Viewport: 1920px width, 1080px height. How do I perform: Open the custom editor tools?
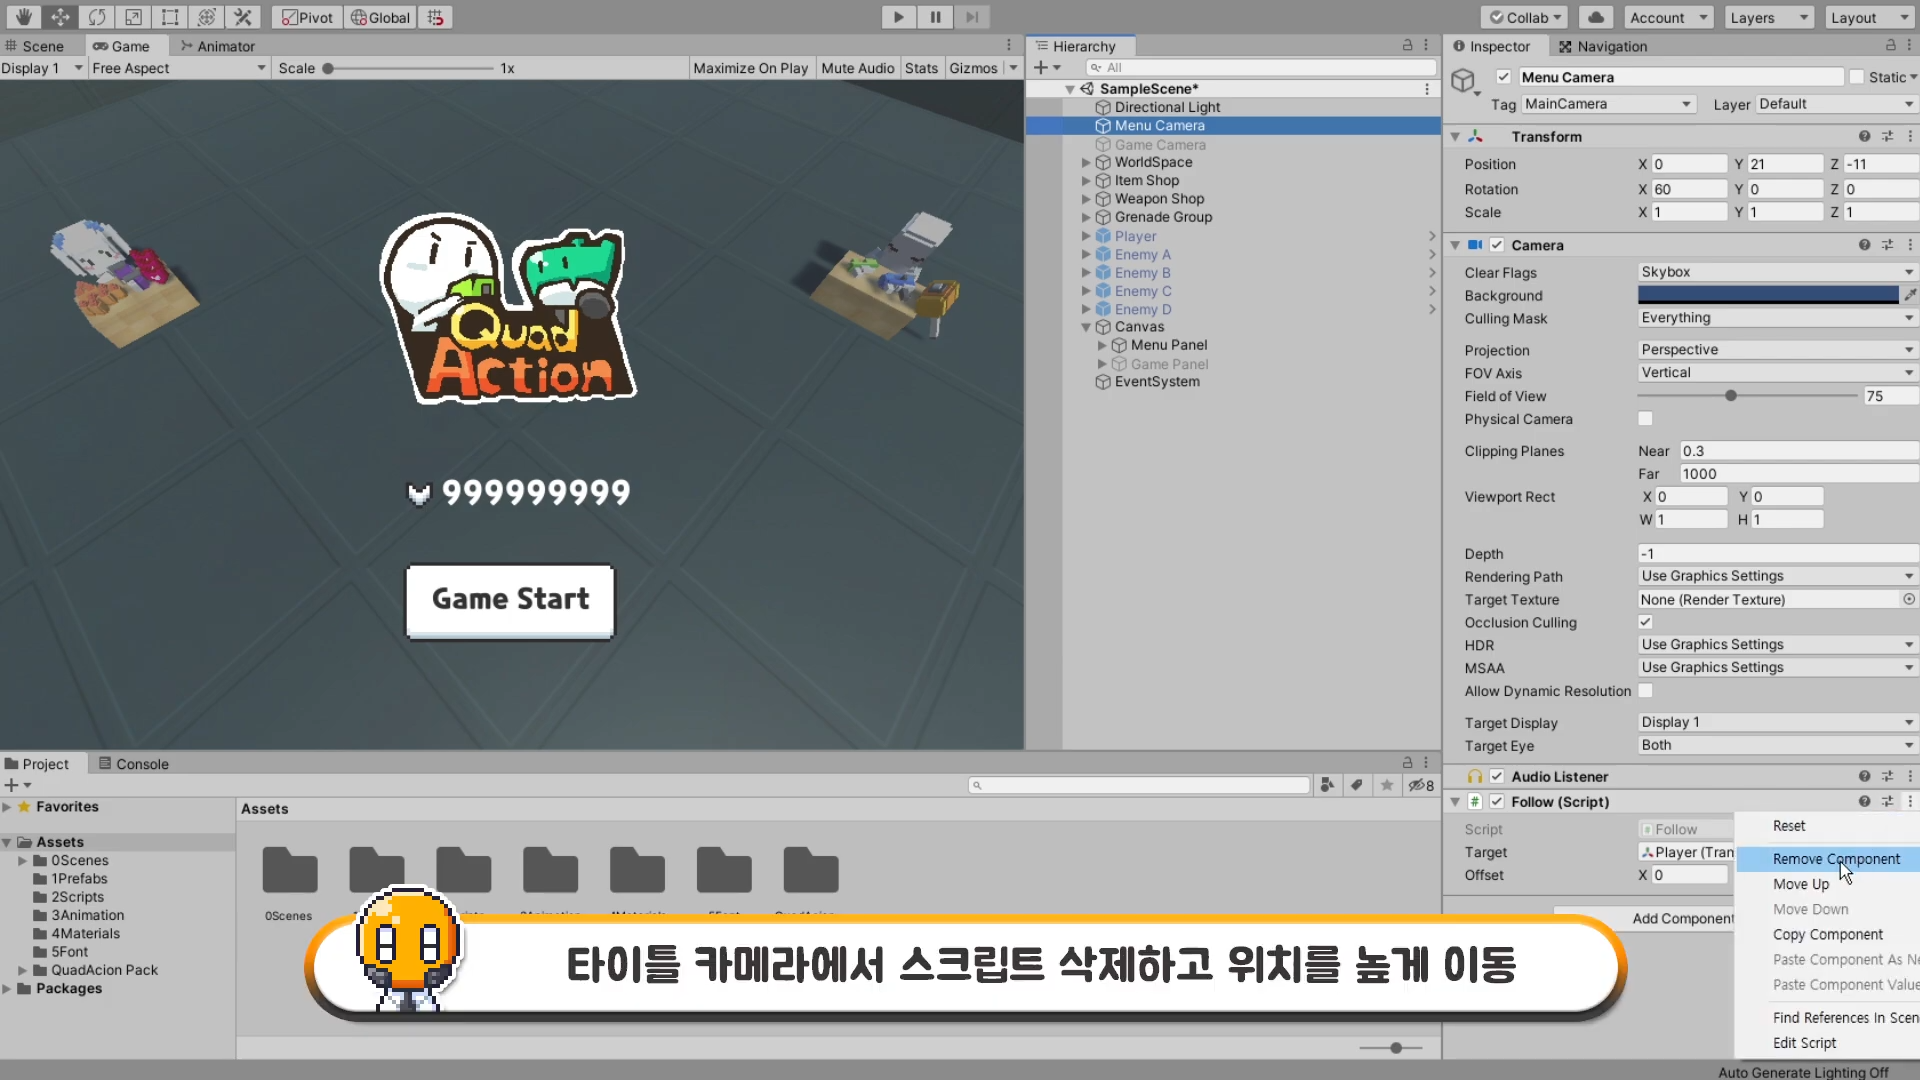point(243,17)
